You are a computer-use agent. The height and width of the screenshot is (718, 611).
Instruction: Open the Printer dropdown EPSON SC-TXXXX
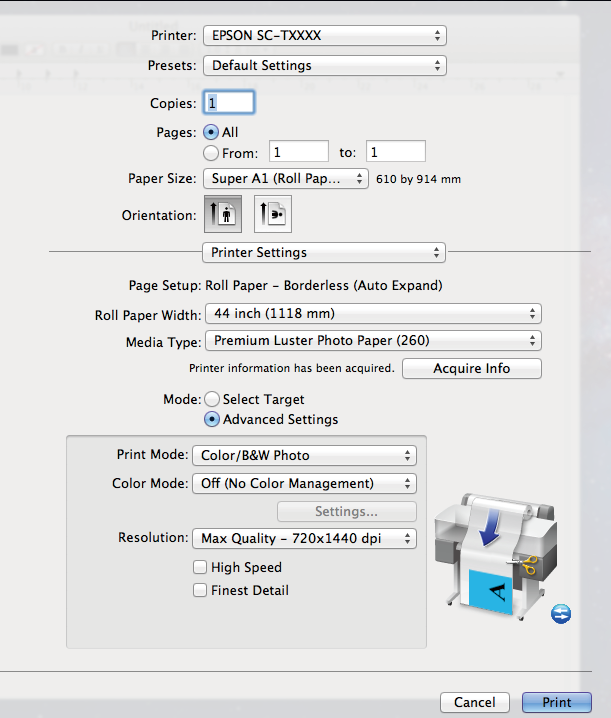325,36
